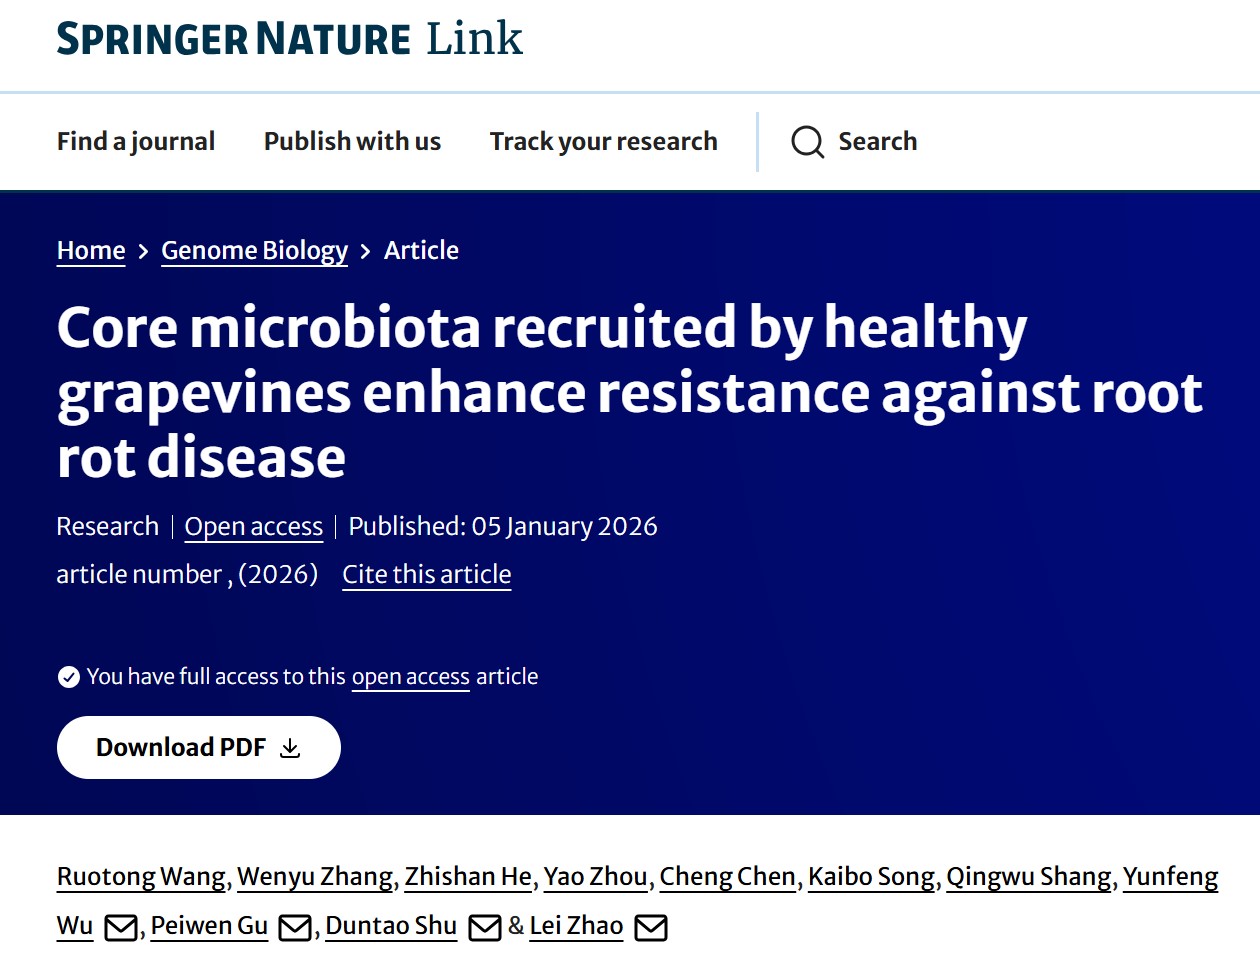The width and height of the screenshot is (1260, 969).
Task: Open the Publish with us menu
Action: pos(352,142)
